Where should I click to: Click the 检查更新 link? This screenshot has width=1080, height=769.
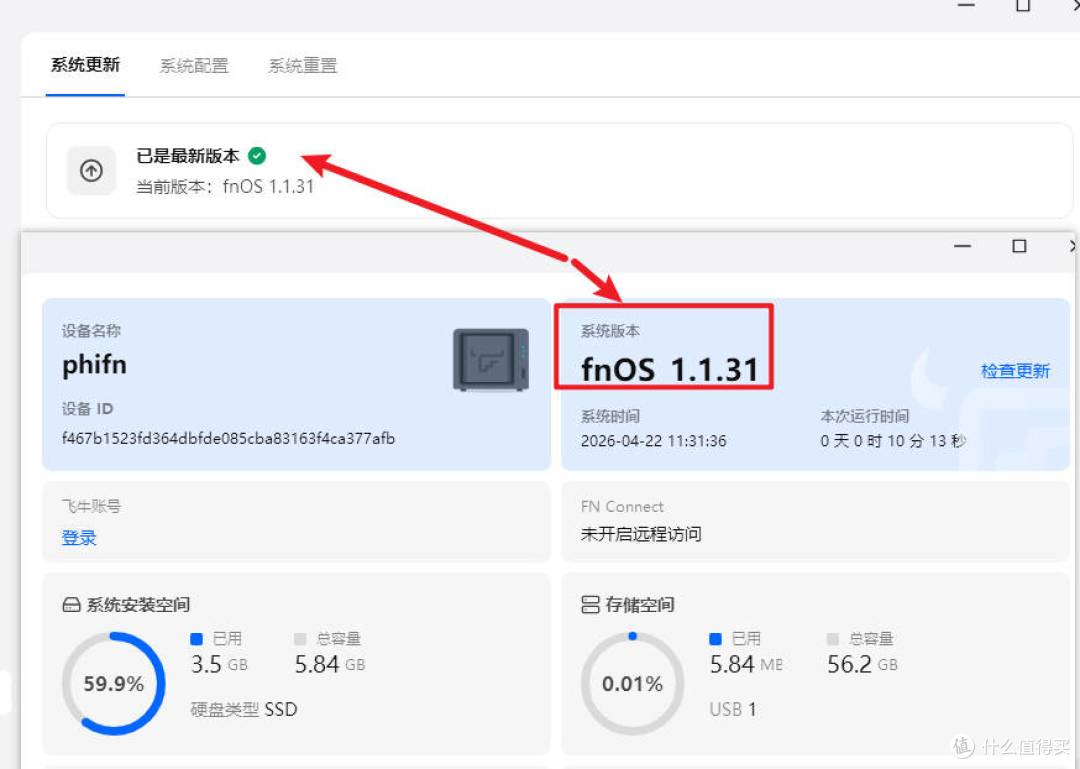(x=1015, y=371)
